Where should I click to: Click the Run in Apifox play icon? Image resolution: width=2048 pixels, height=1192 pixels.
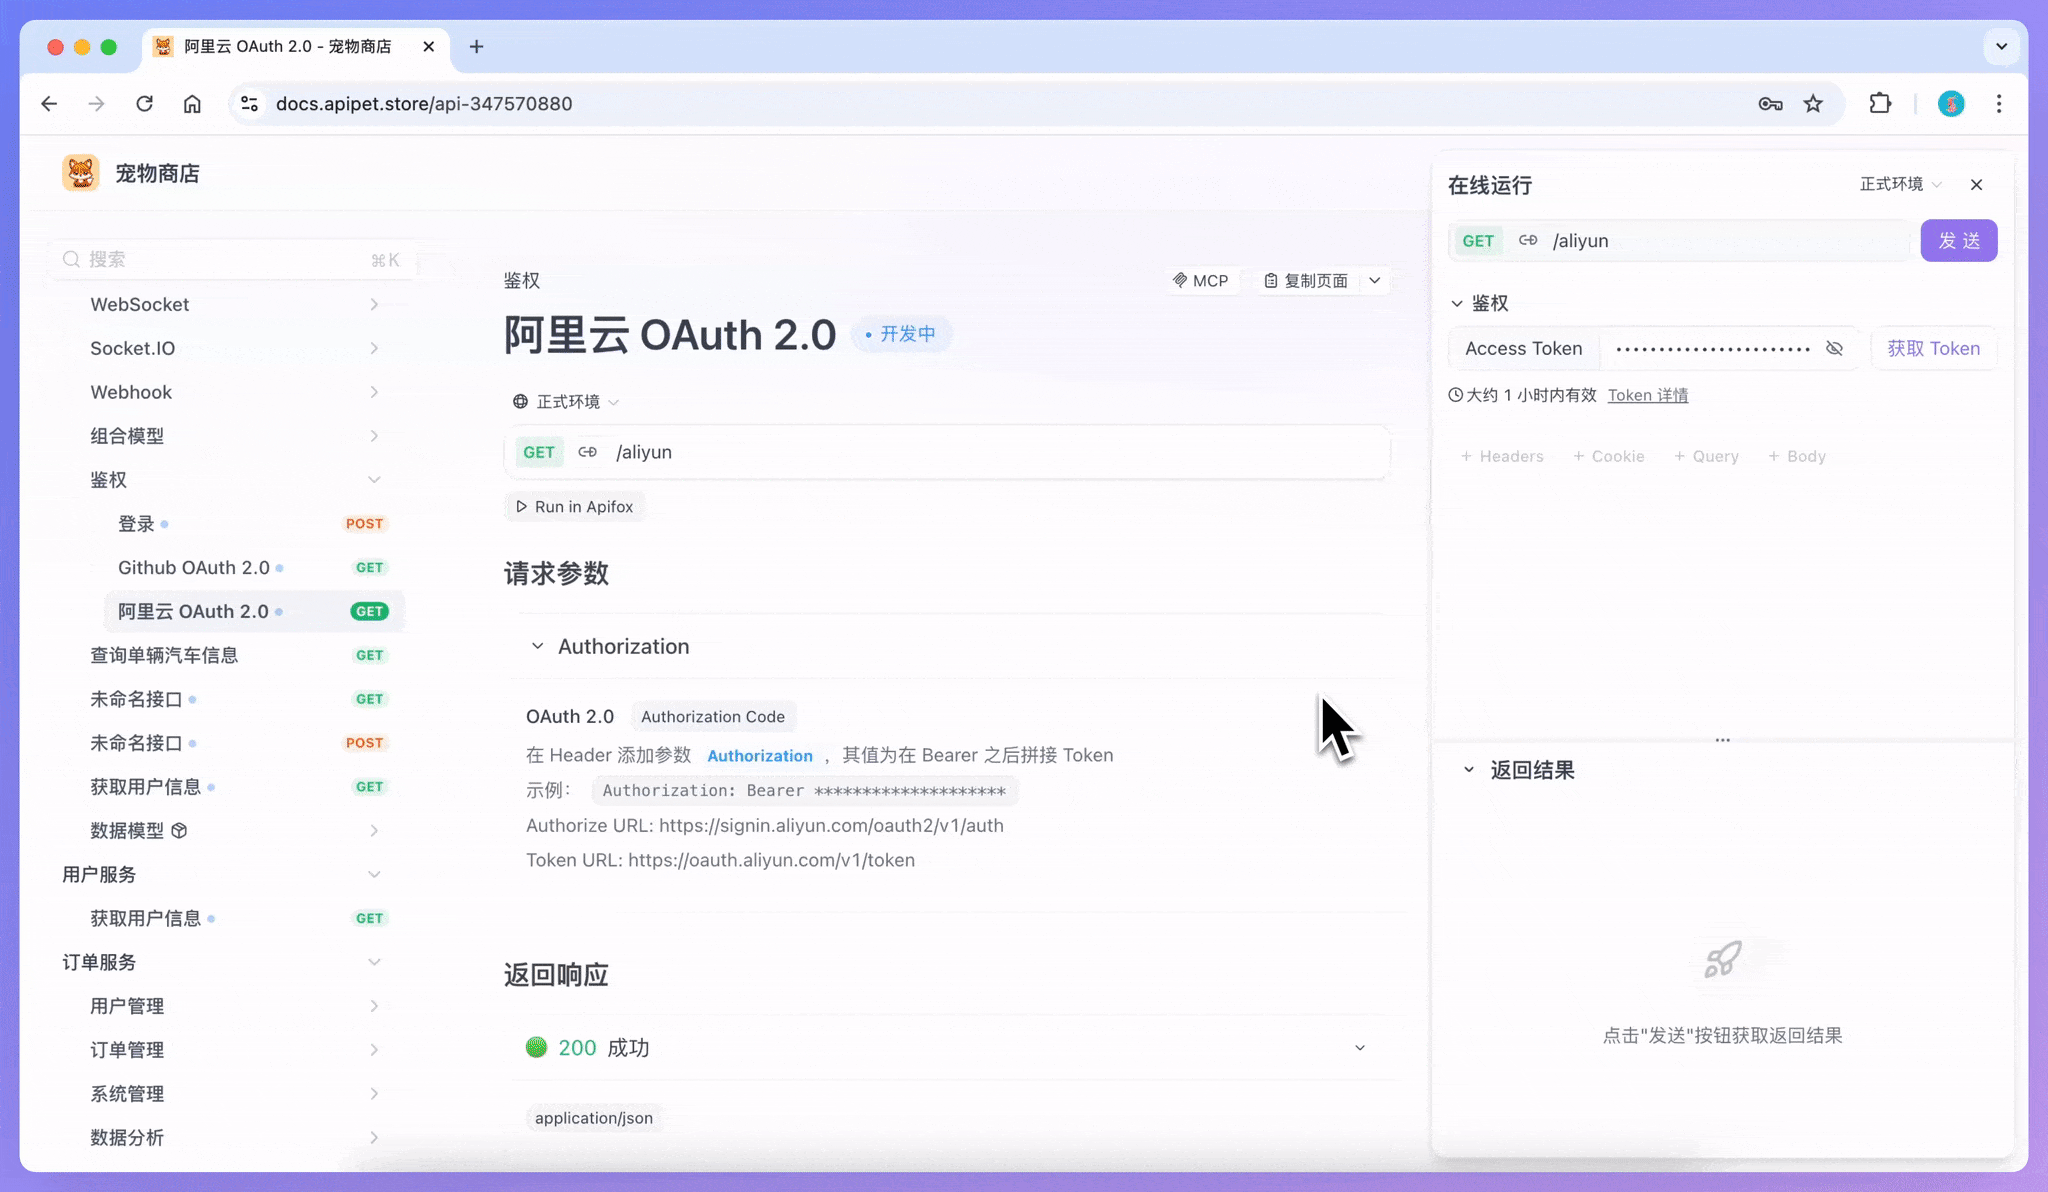pyautogui.click(x=521, y=506)
